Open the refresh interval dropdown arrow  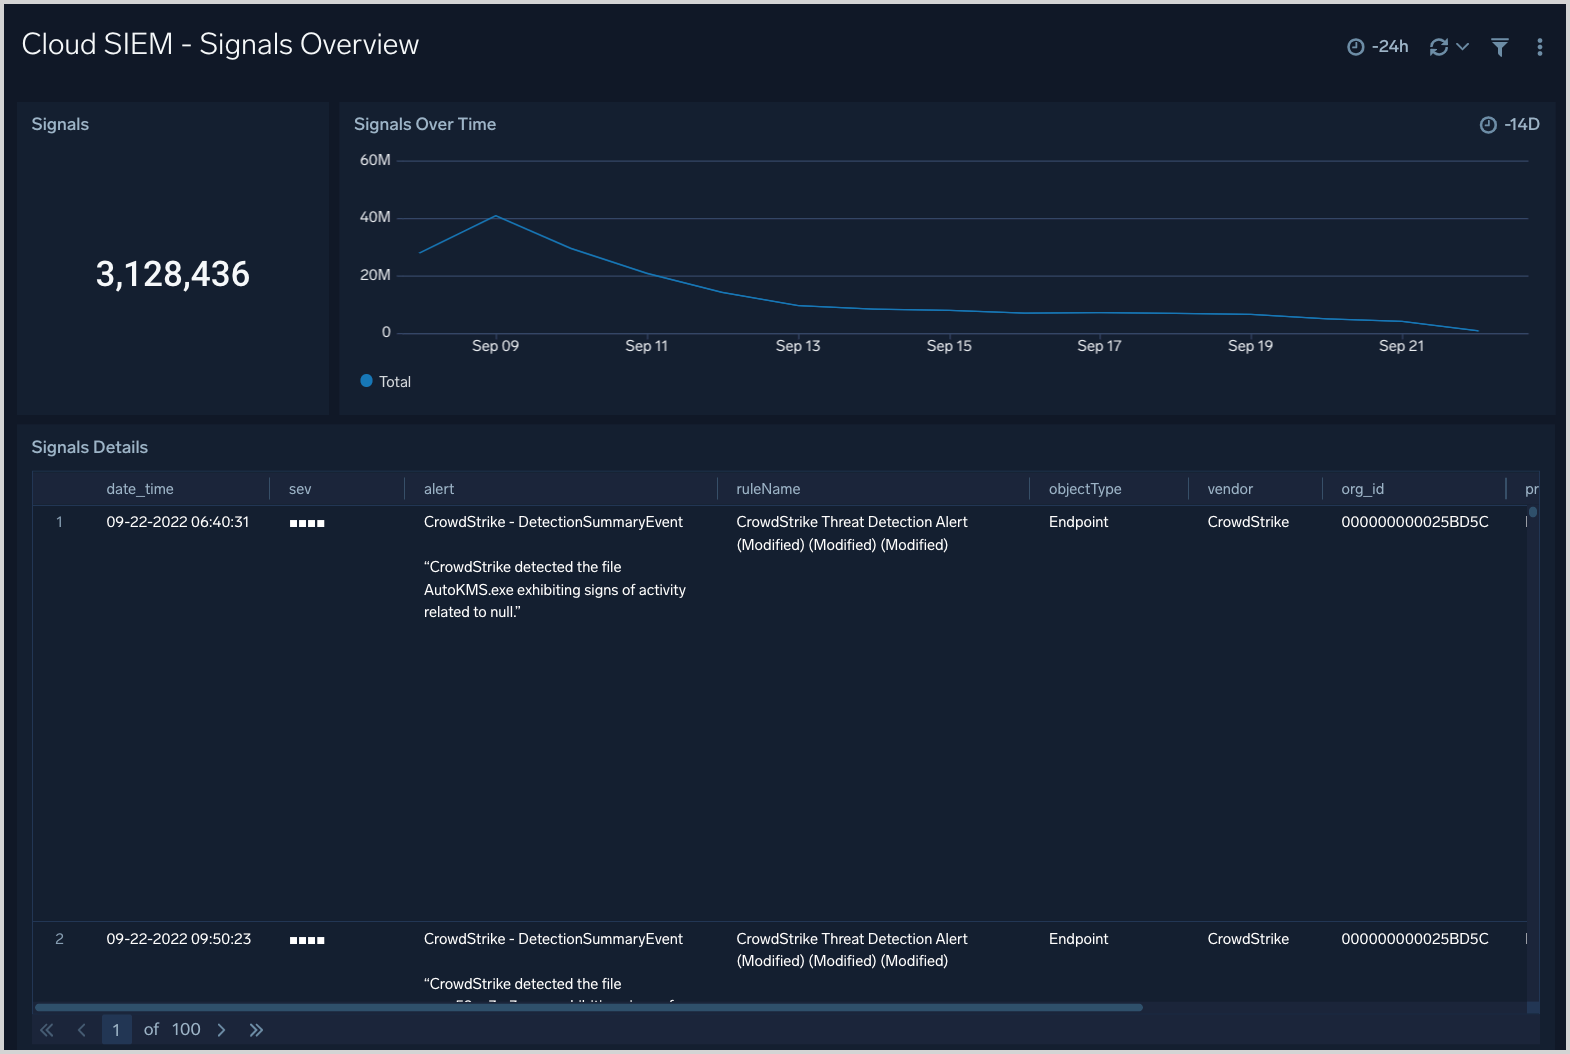[x=1462, y=47]
